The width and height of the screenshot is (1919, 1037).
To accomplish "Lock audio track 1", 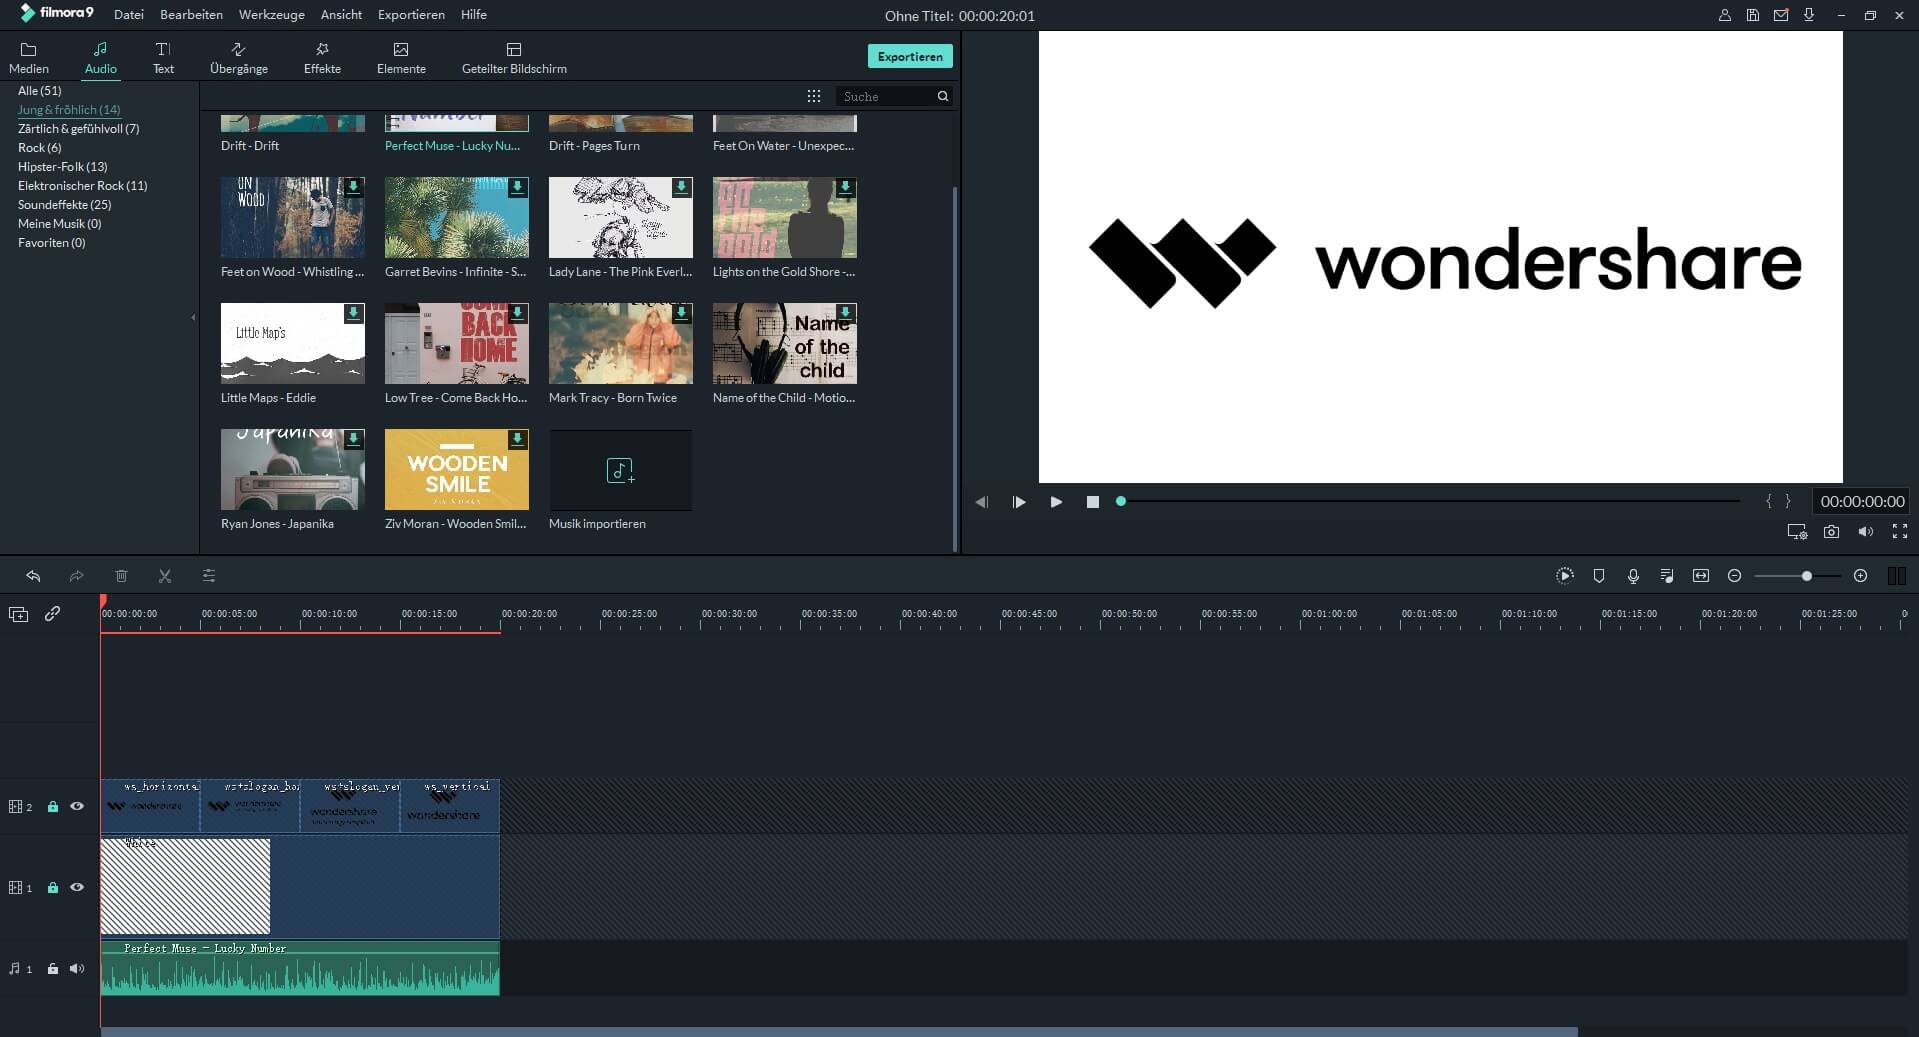I will tap(53, 968).
